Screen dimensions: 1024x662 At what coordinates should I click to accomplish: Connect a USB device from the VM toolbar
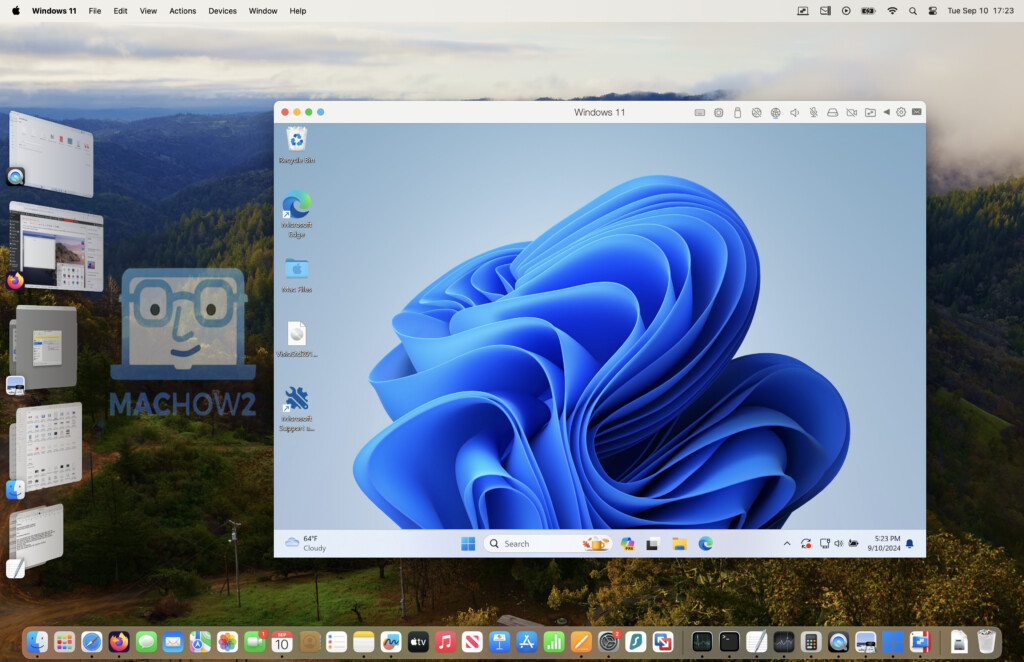[737, 112]
